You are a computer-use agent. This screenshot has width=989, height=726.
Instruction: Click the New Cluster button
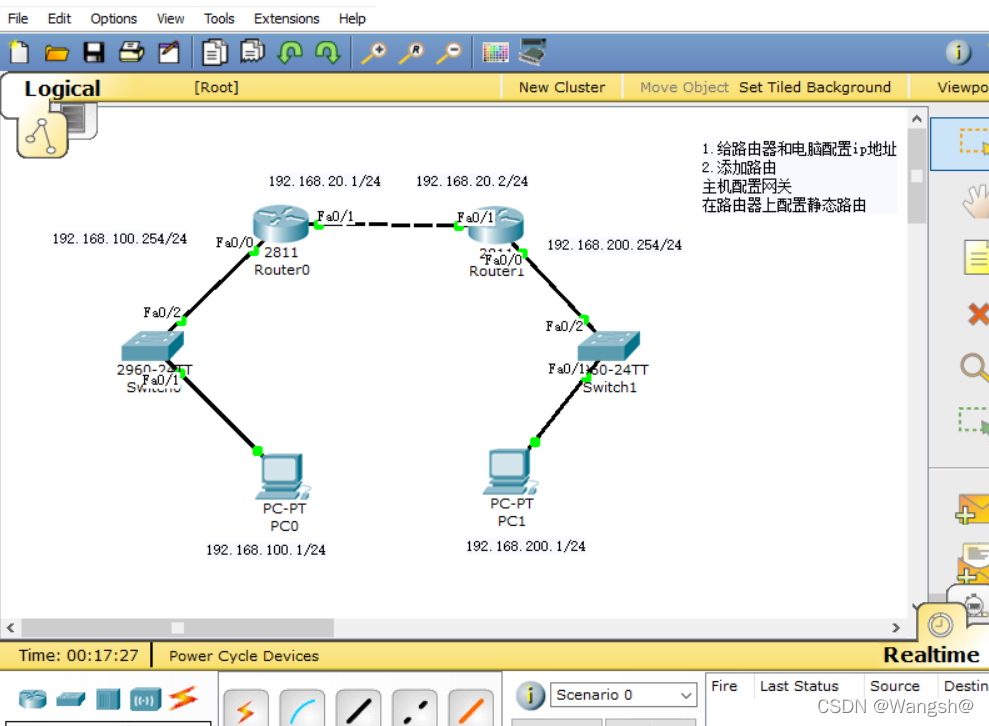561,87
